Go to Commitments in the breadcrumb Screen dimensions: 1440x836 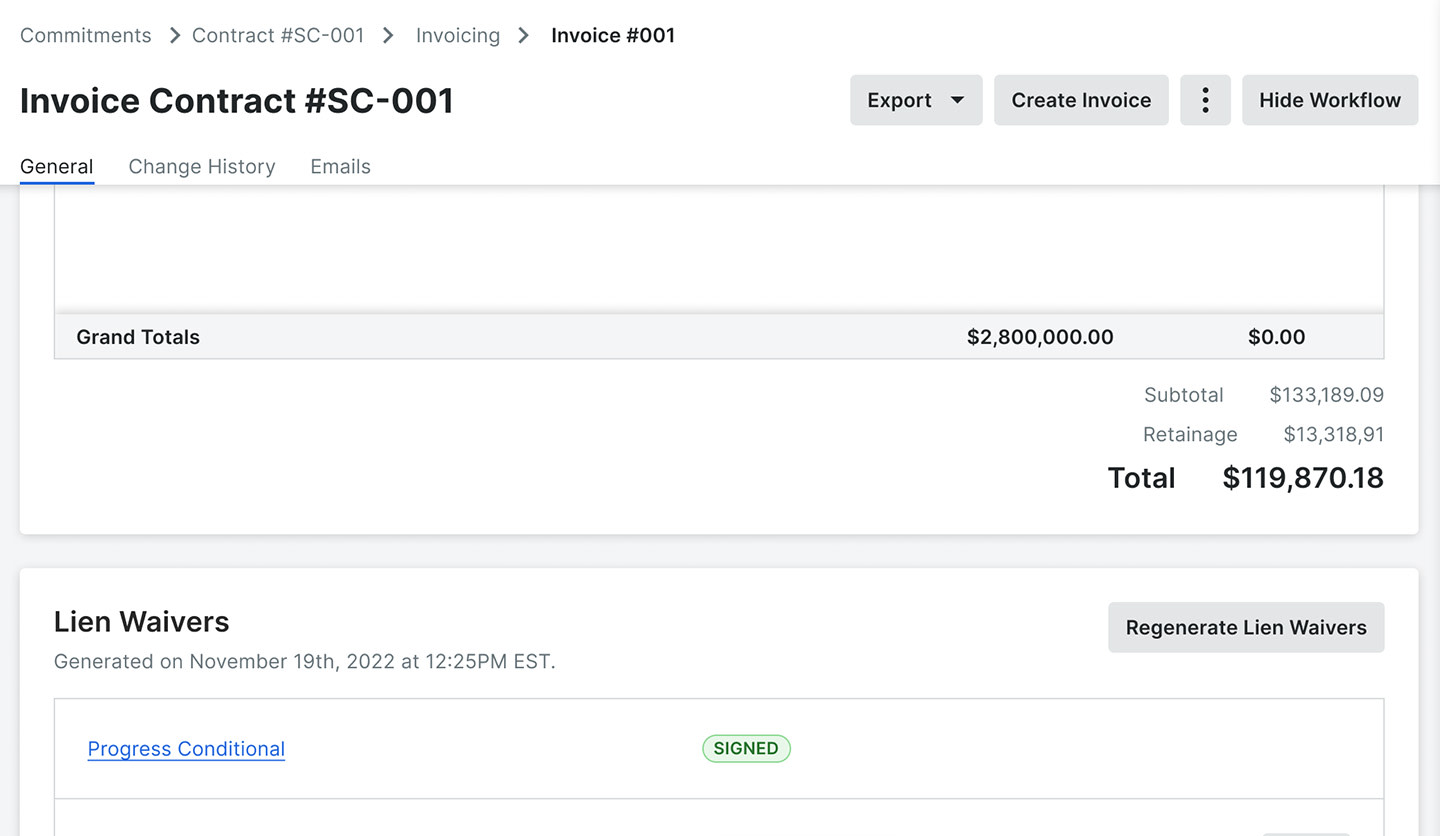point(86,36)
